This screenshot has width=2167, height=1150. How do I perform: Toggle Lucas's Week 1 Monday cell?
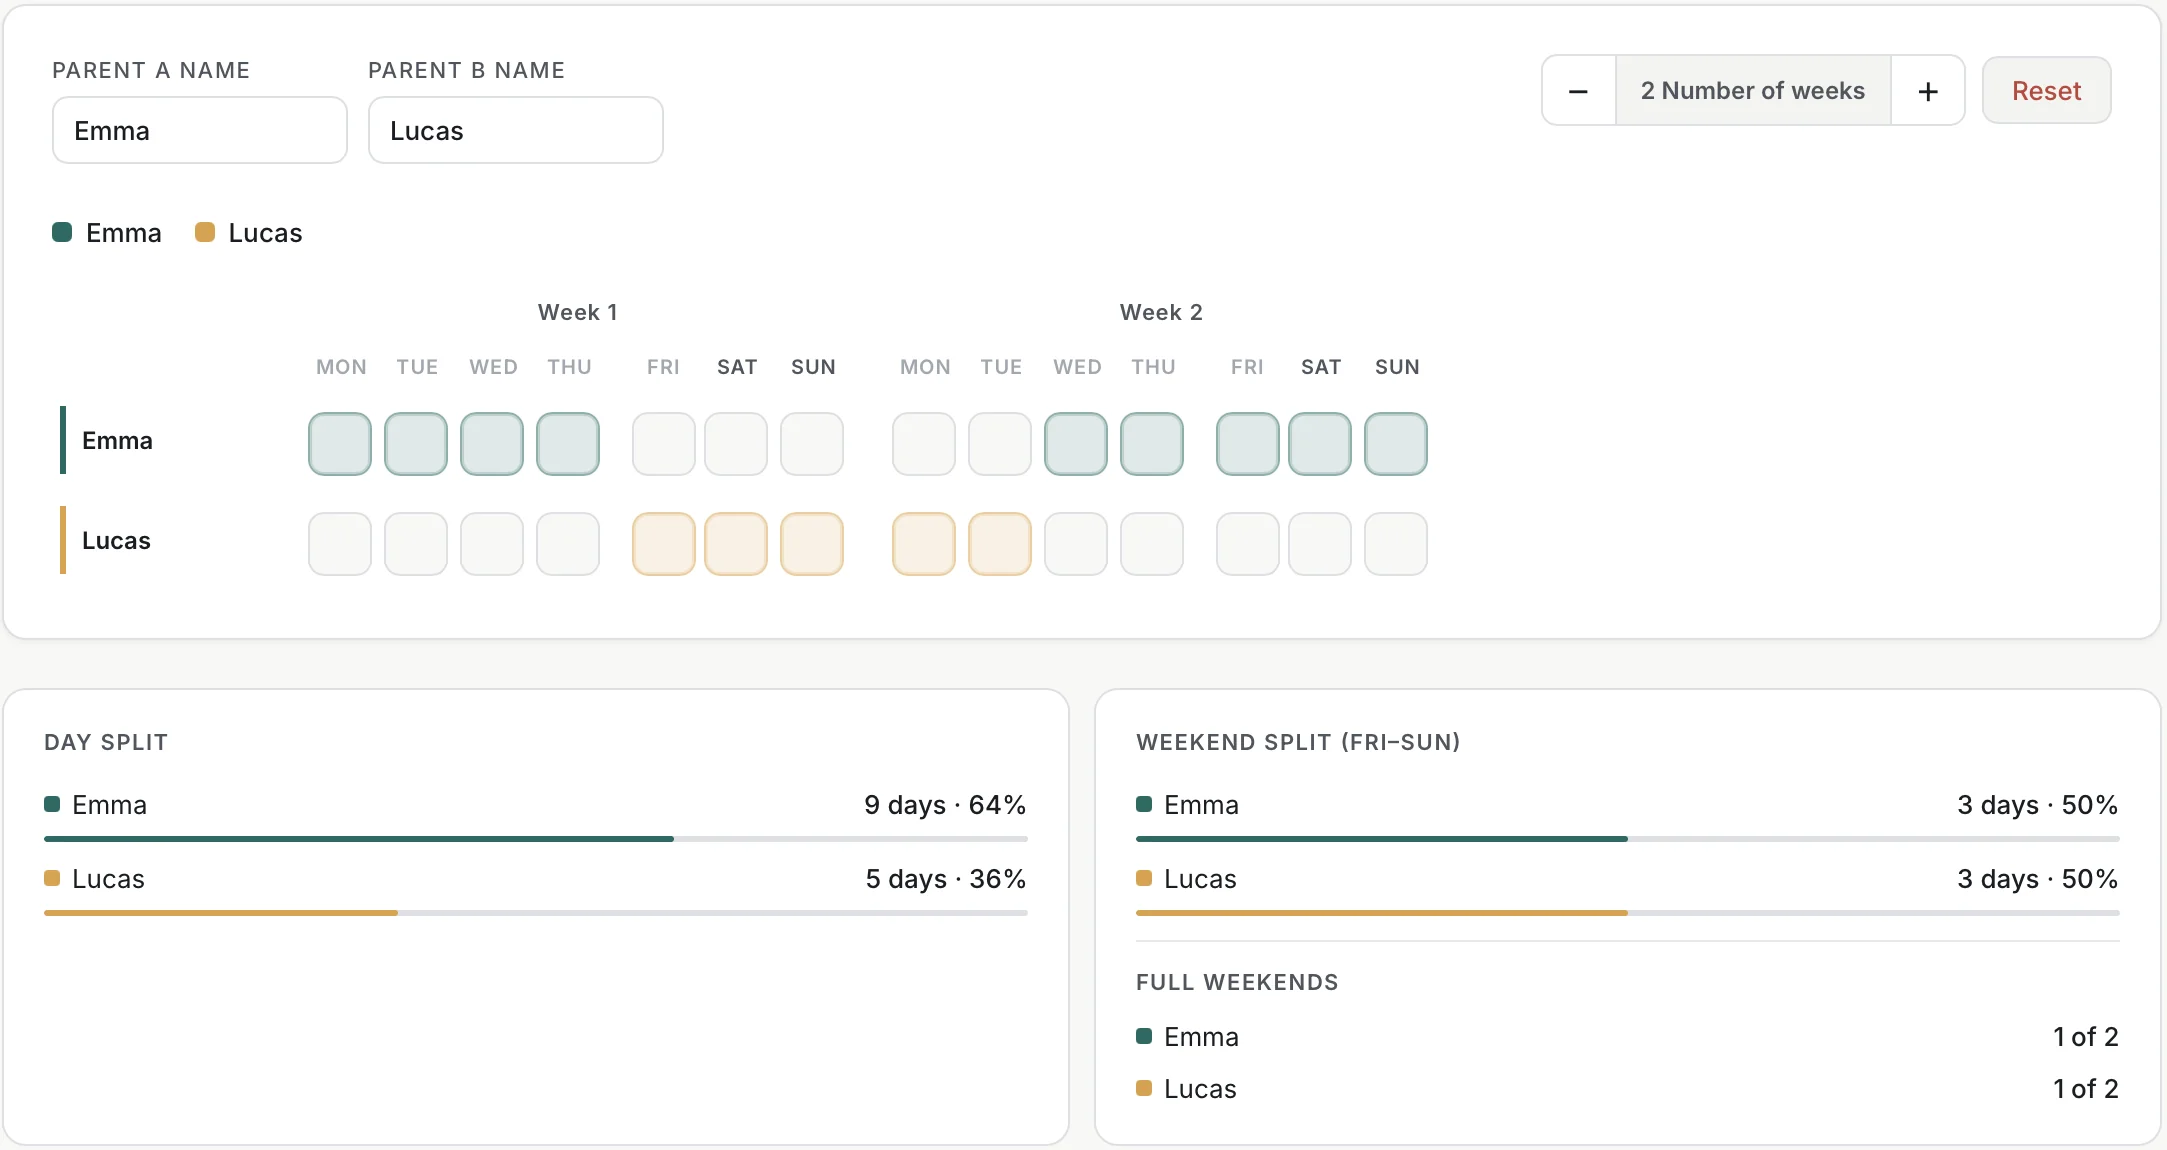[x=340, y=544]
